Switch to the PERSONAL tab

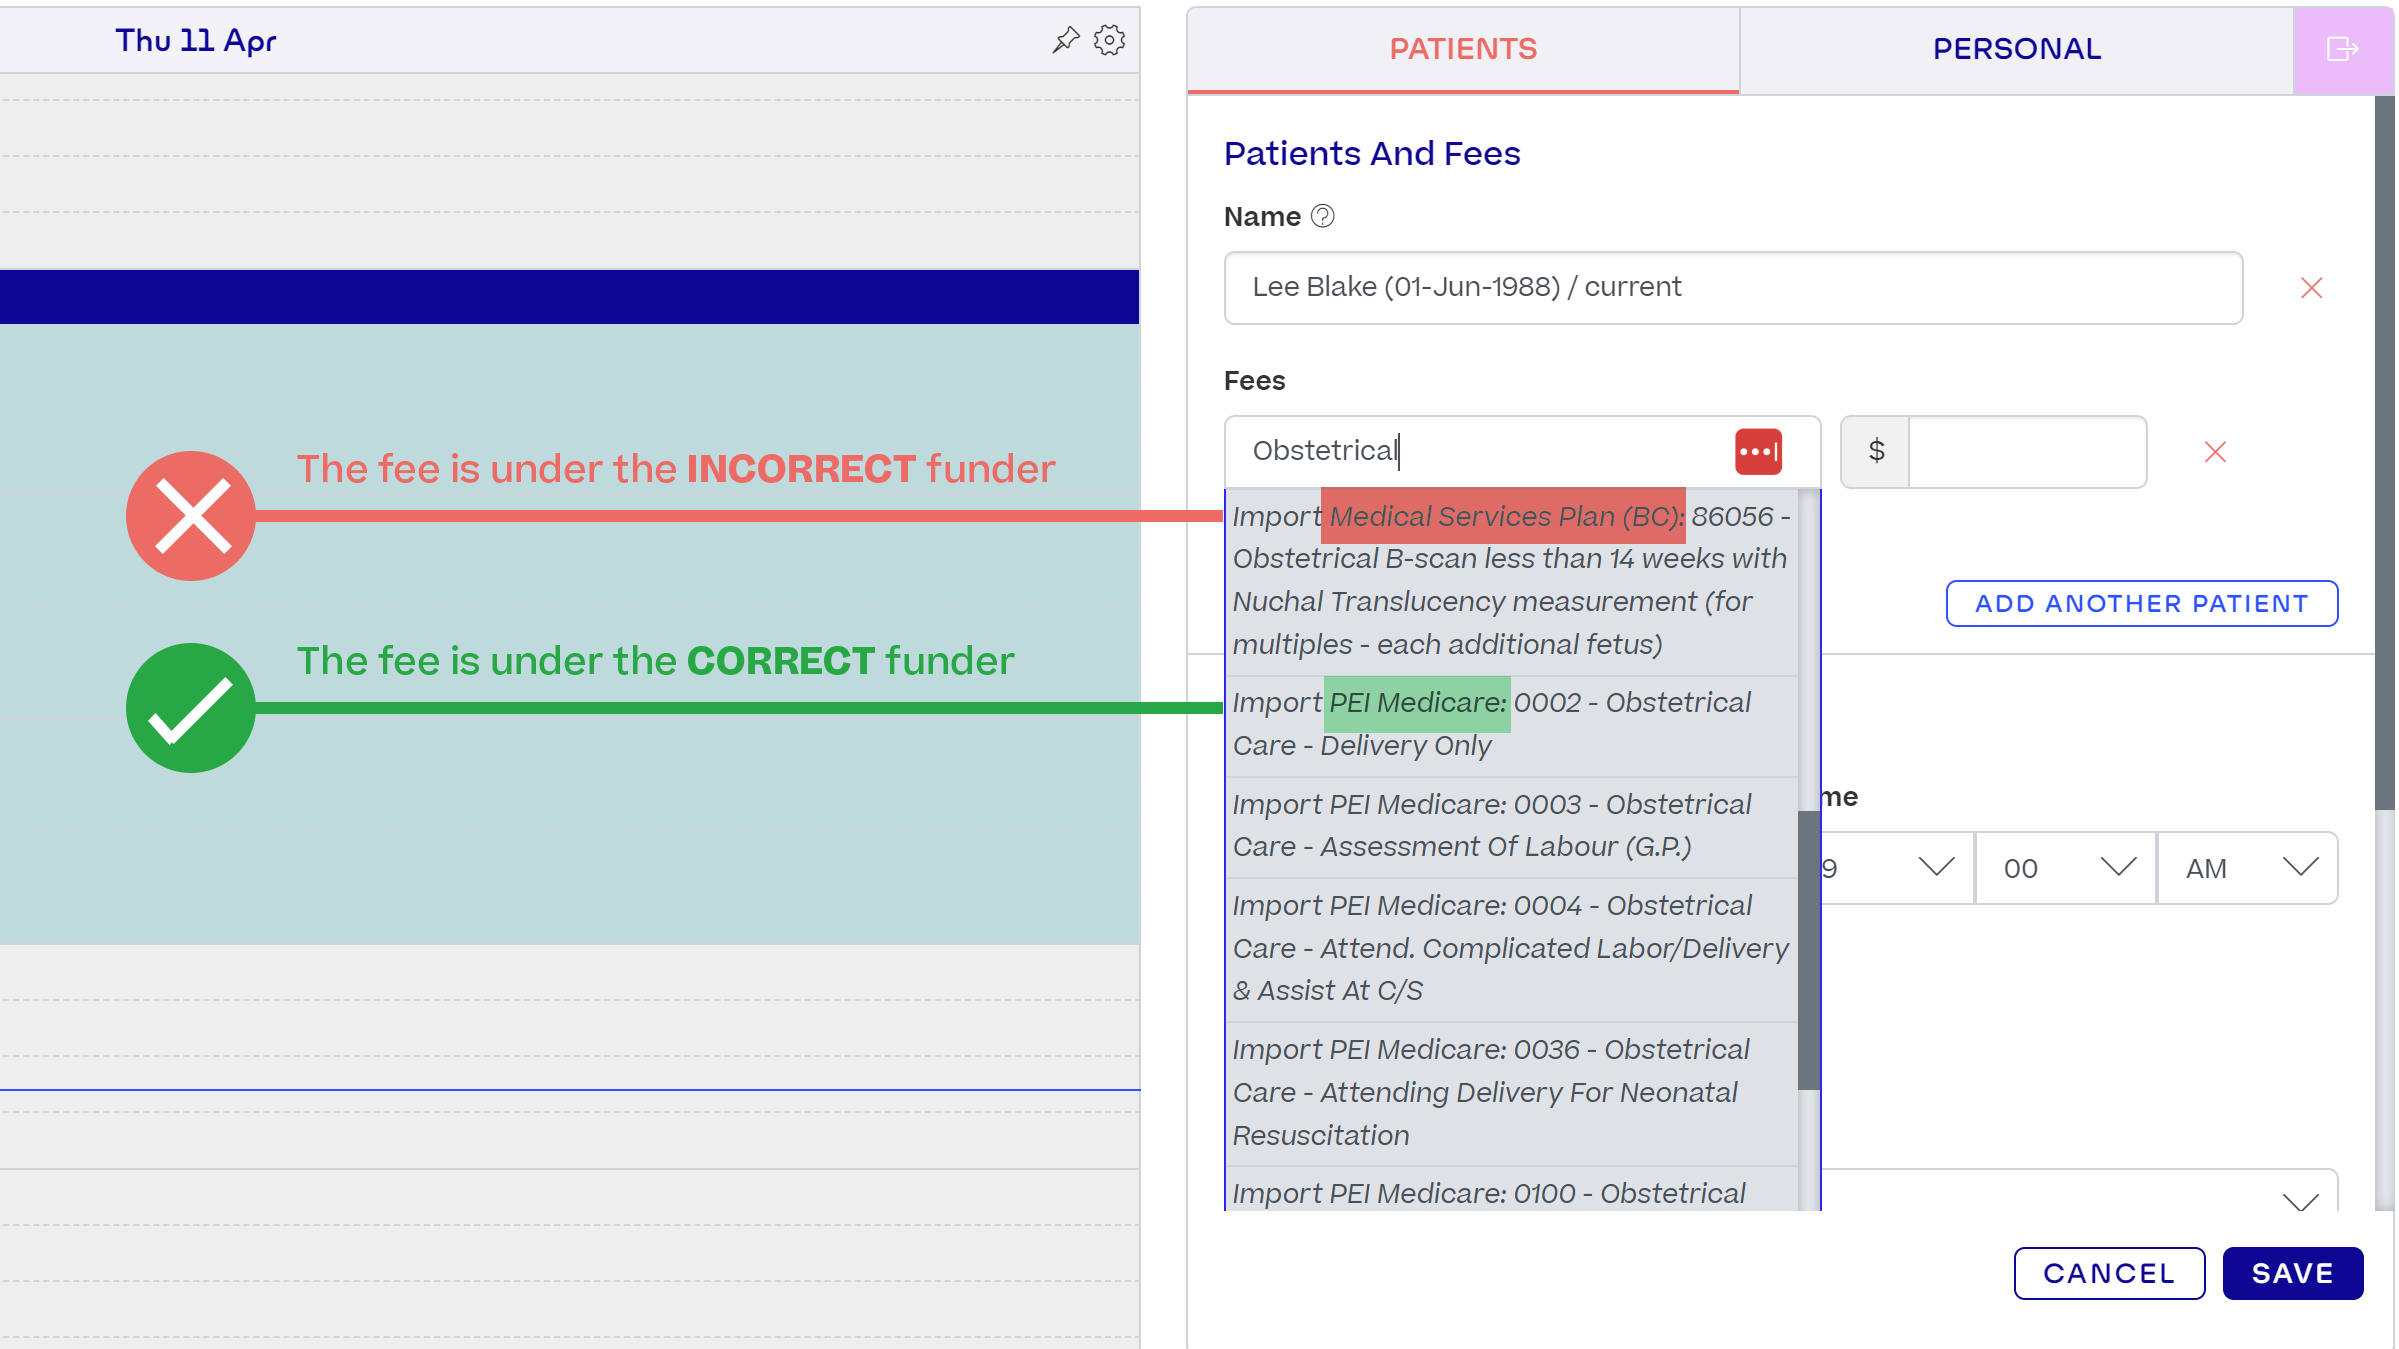tap(2016, 49)
